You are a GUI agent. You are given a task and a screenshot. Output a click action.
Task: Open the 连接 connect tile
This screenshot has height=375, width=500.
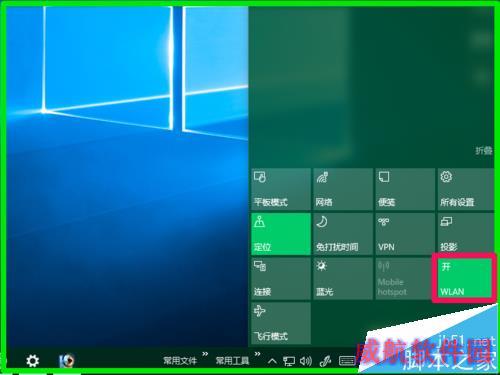tap(281, 278)
